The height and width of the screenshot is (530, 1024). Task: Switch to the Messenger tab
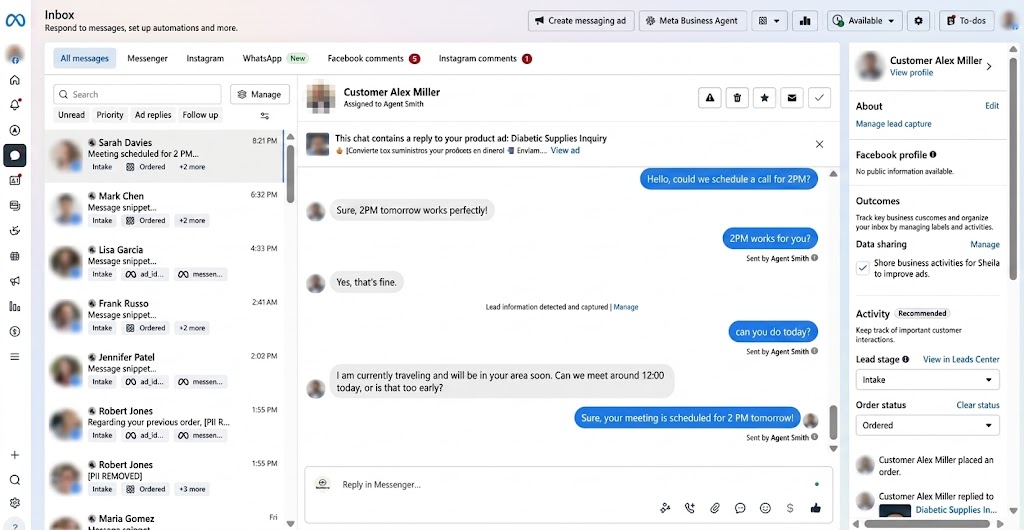[148, 58]
